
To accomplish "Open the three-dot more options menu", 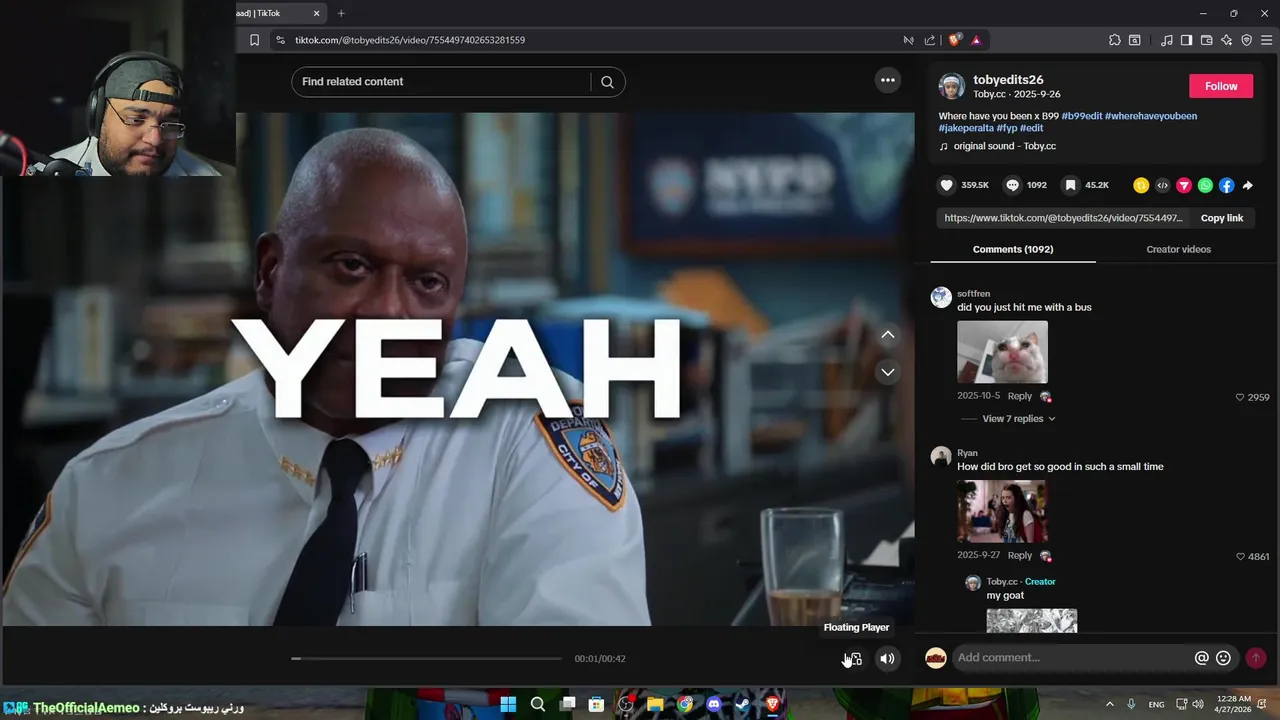I will point(887,80).
